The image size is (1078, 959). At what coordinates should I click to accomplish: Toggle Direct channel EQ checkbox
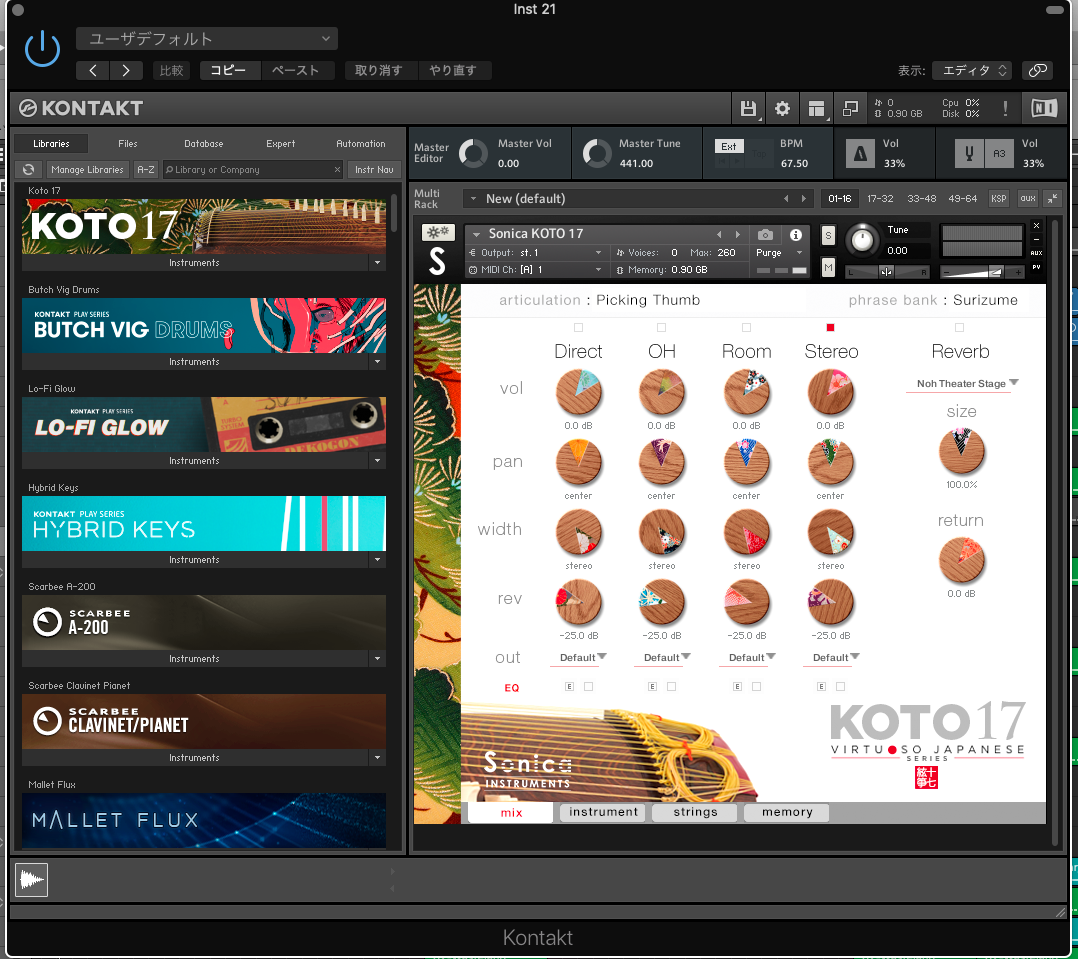pos(588,686)
